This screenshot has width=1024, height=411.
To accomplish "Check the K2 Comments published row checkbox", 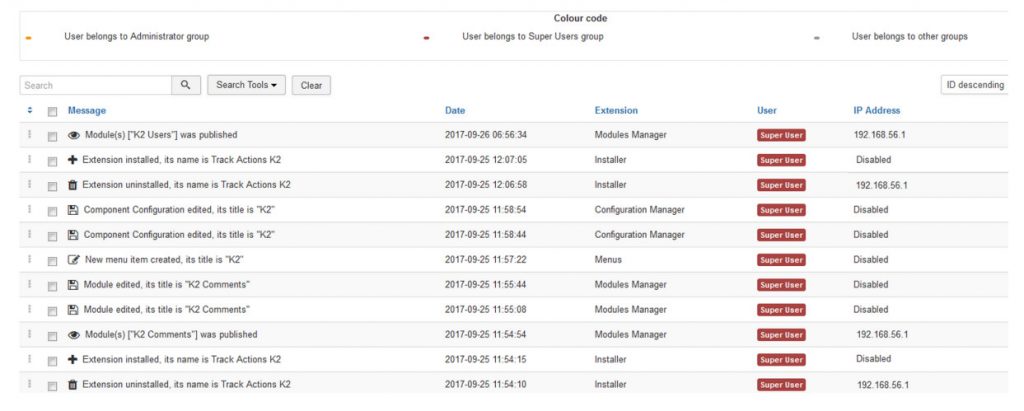I will [52, 336].
